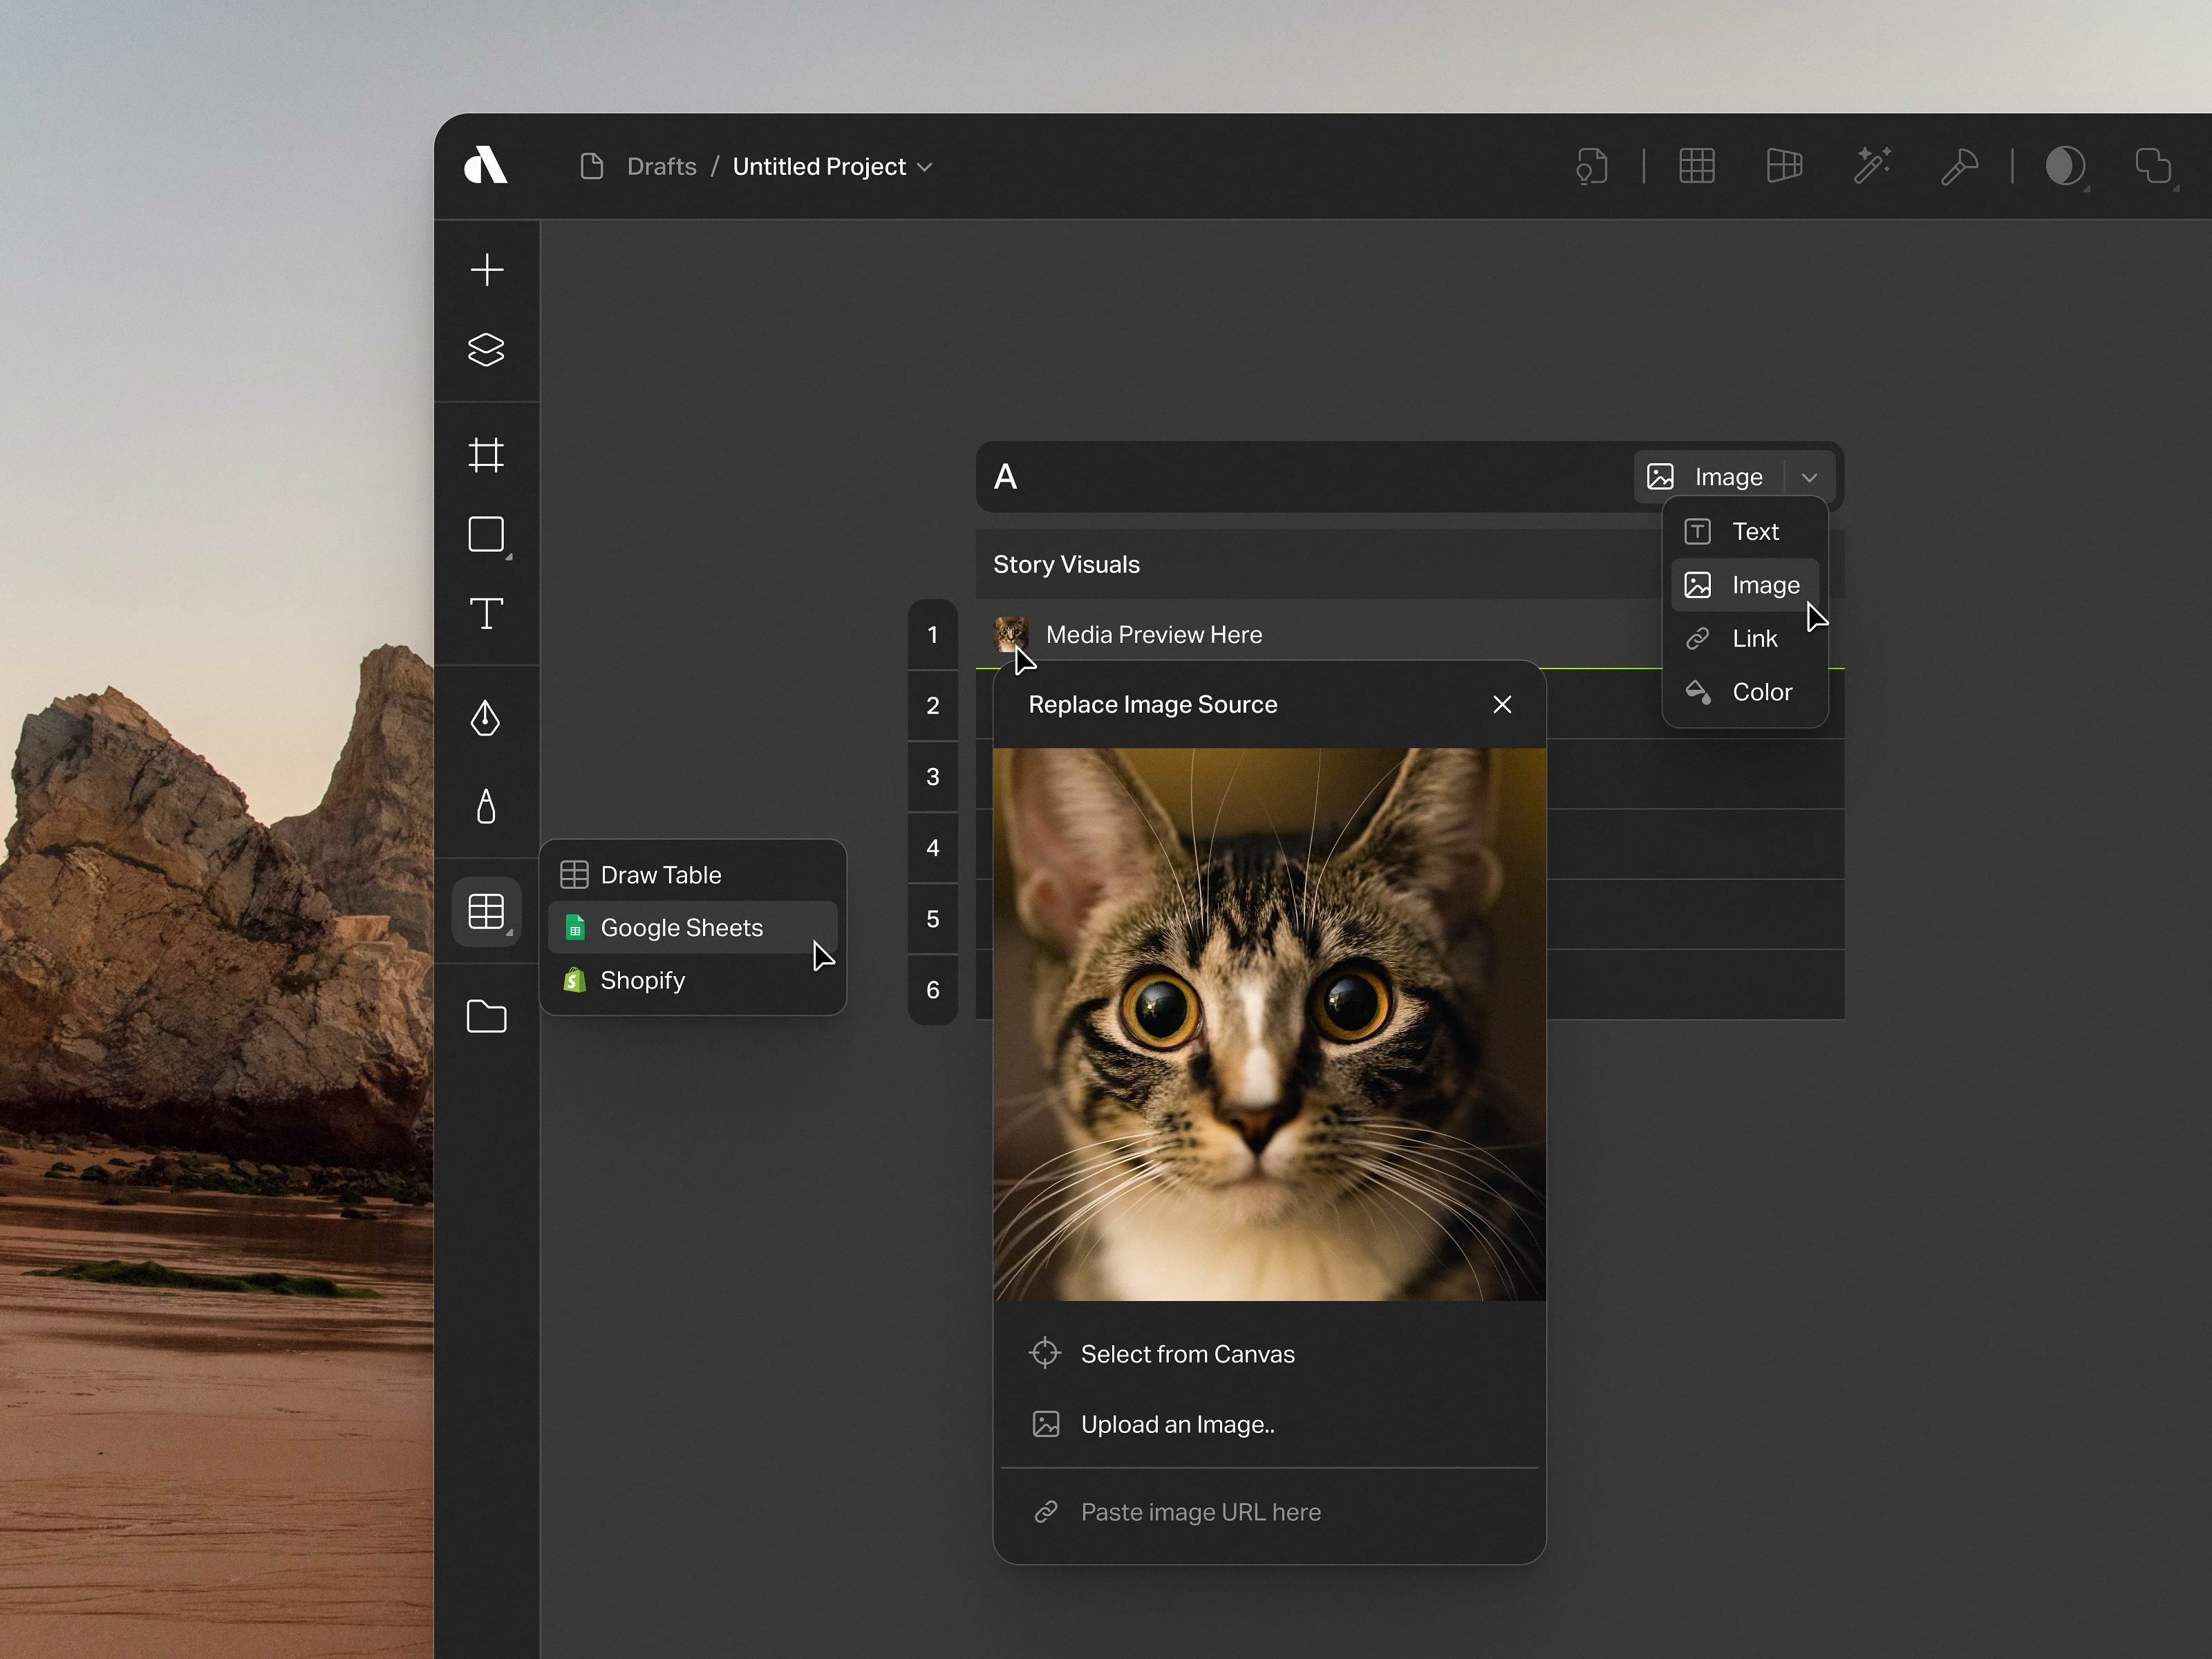Screen dimensions: 2212x1659
Task: Choose Text from the element type menu
Action: click(x=1756, y=531)
